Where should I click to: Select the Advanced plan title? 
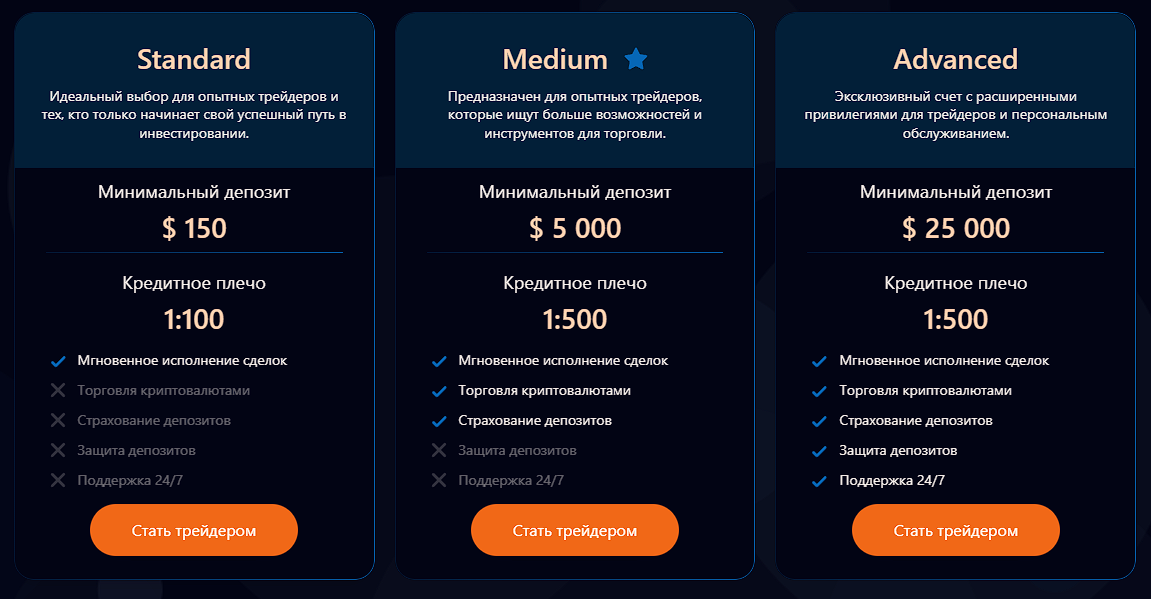(x=955, y=59)
